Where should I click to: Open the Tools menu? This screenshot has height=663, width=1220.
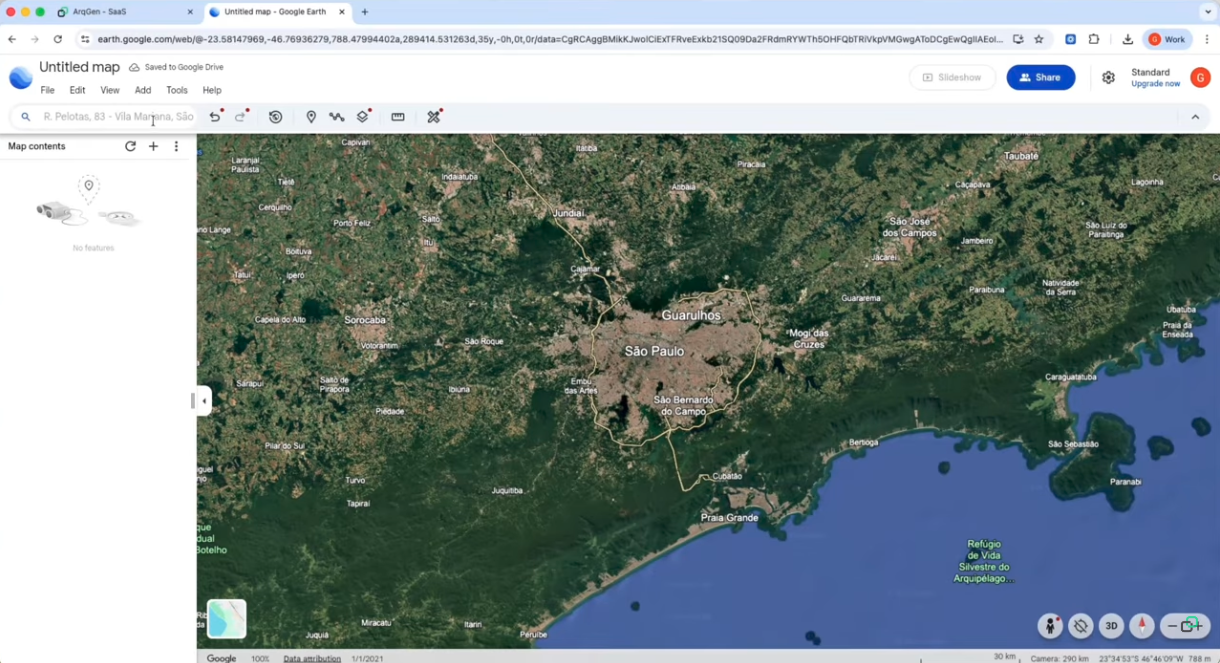point(177,90)
